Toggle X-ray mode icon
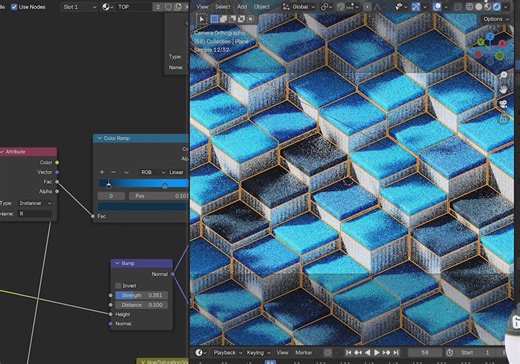The width and height of the screenshot is (520, 364). click(458, 7)
